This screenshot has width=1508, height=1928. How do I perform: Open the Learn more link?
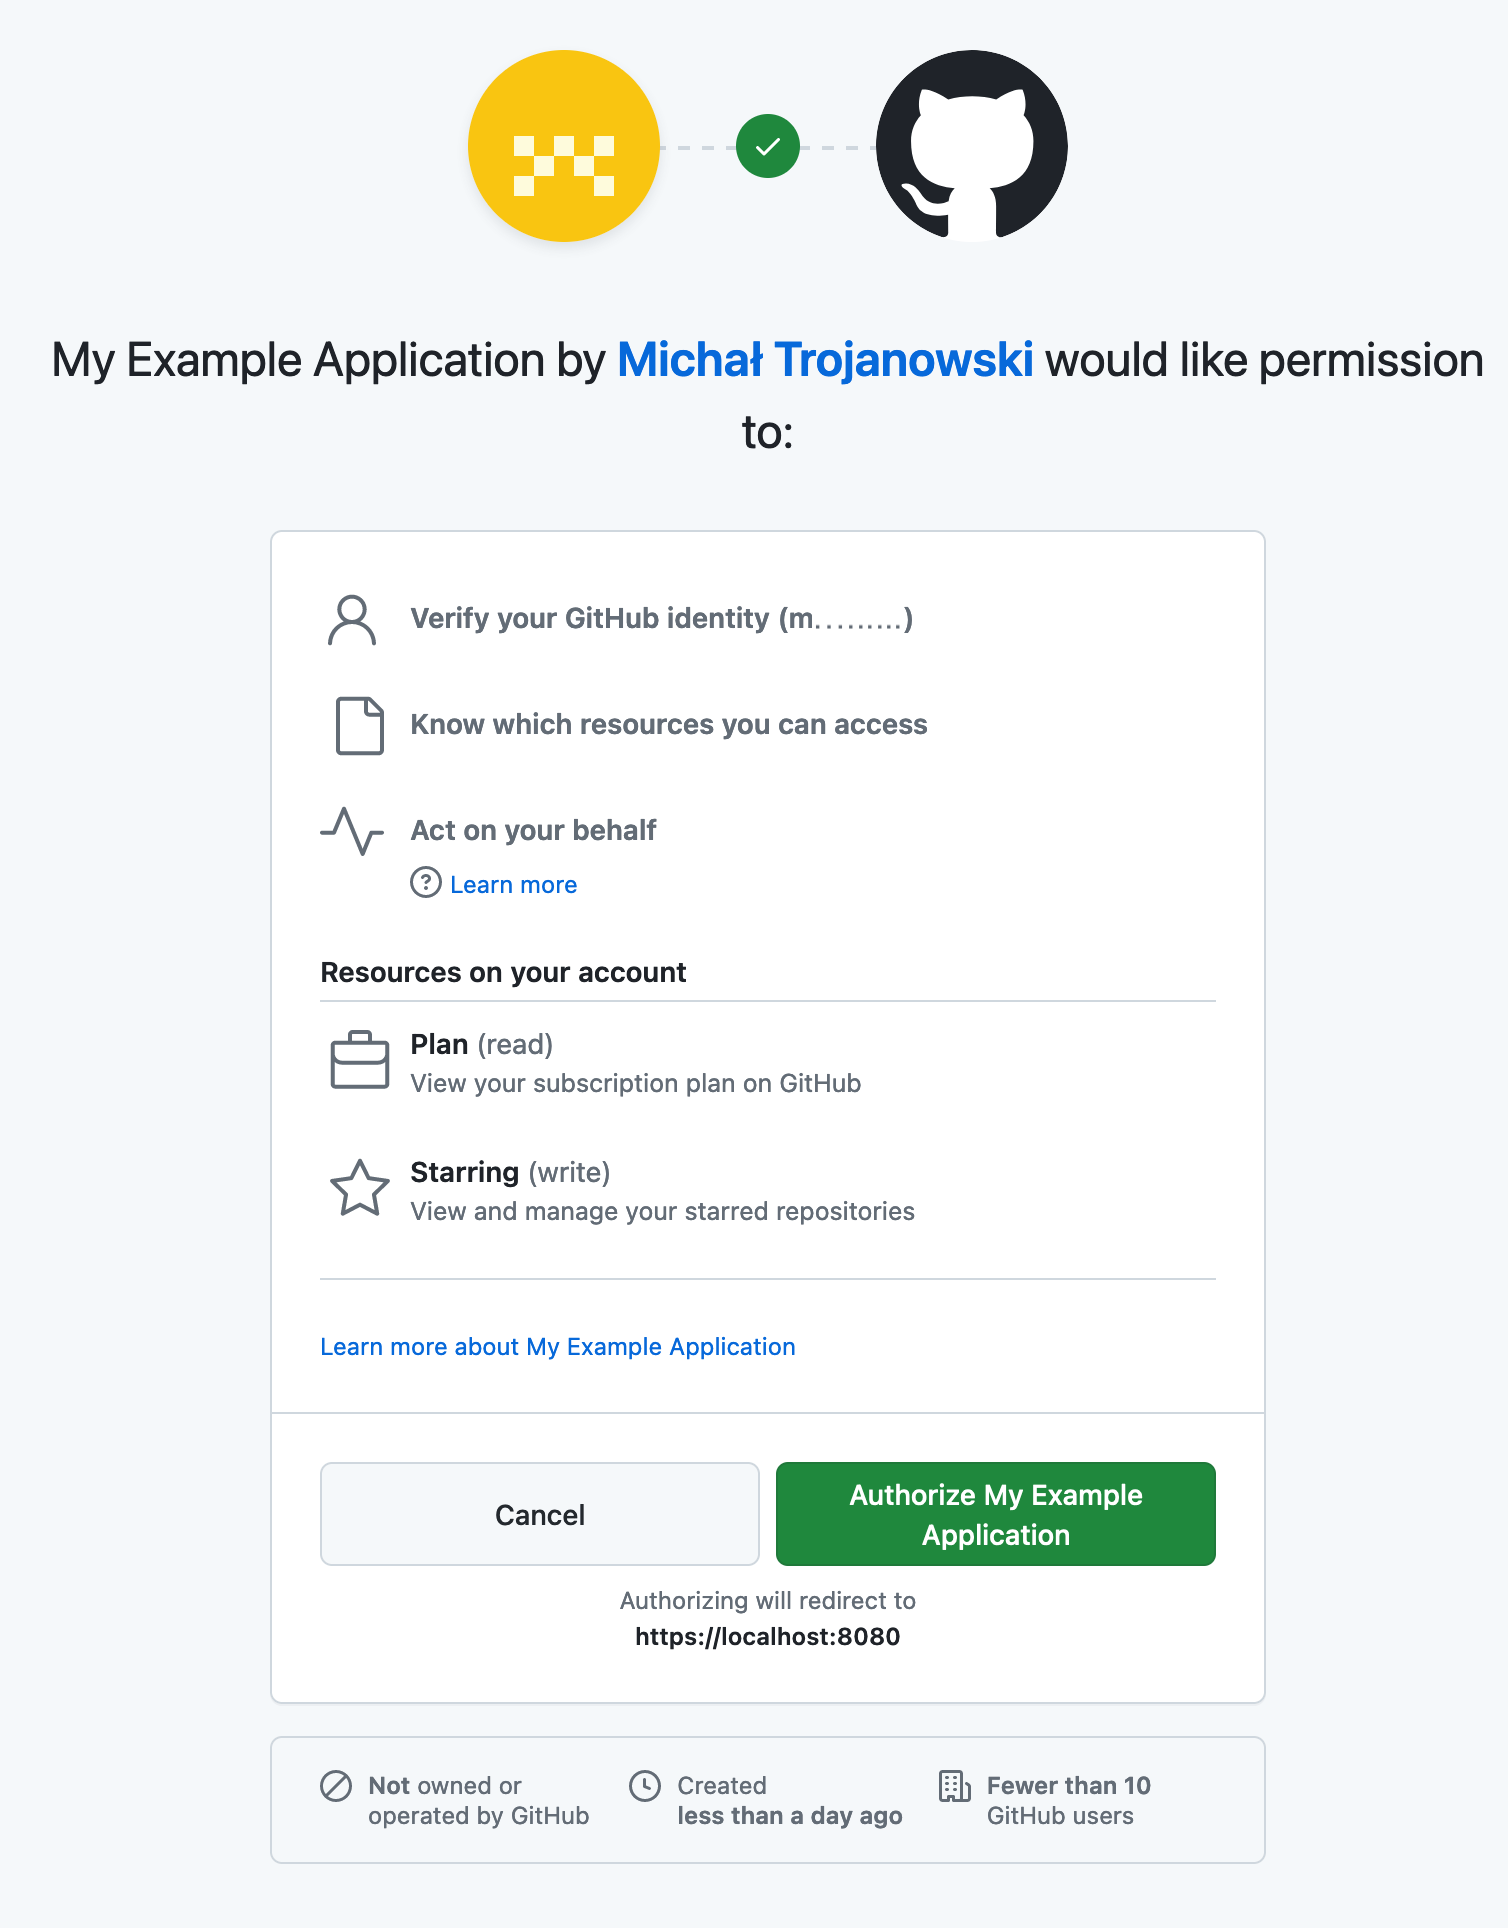coord(513,885)
